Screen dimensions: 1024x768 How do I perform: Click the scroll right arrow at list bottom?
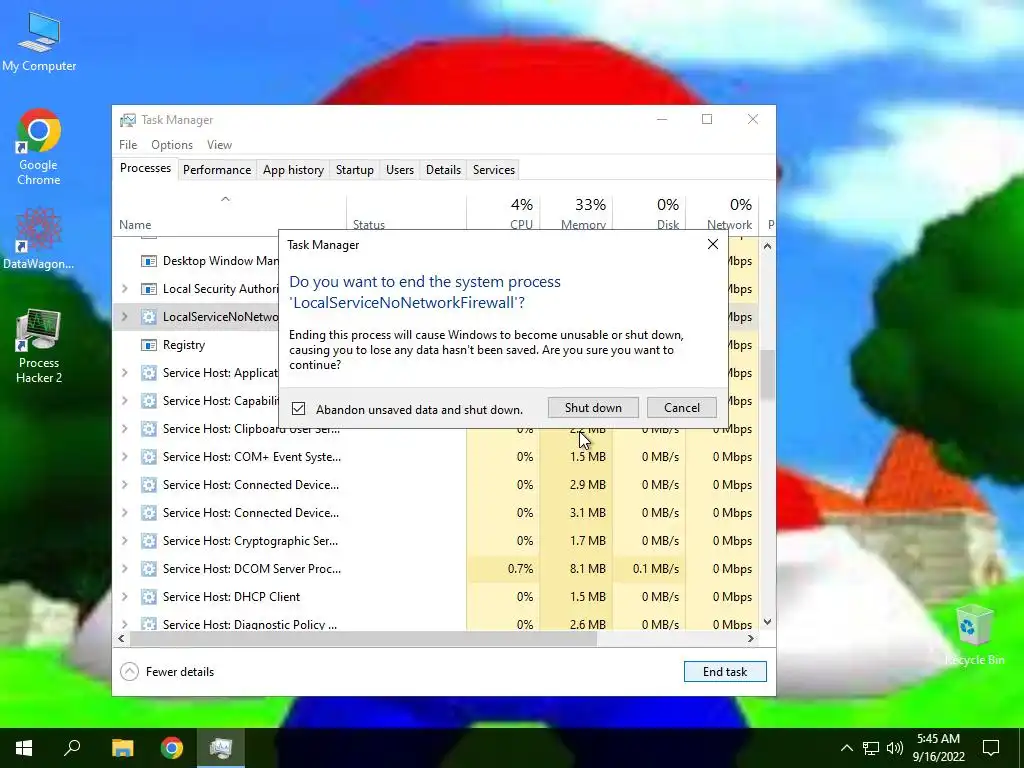[x=751, y=639]
